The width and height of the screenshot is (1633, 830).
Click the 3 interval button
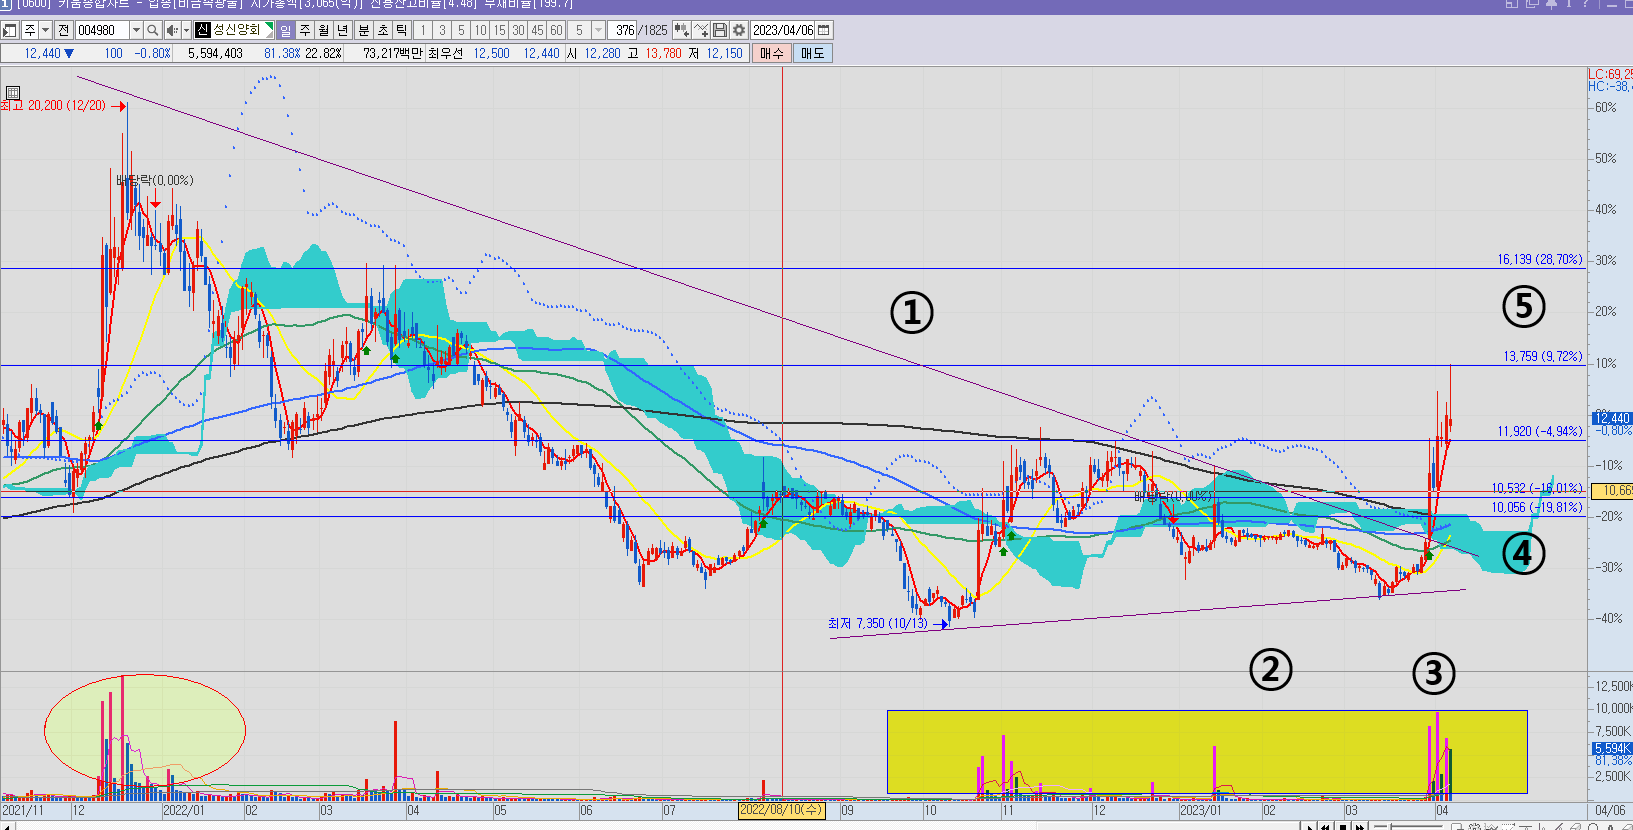pyautogui.click(x=442, y=30)
